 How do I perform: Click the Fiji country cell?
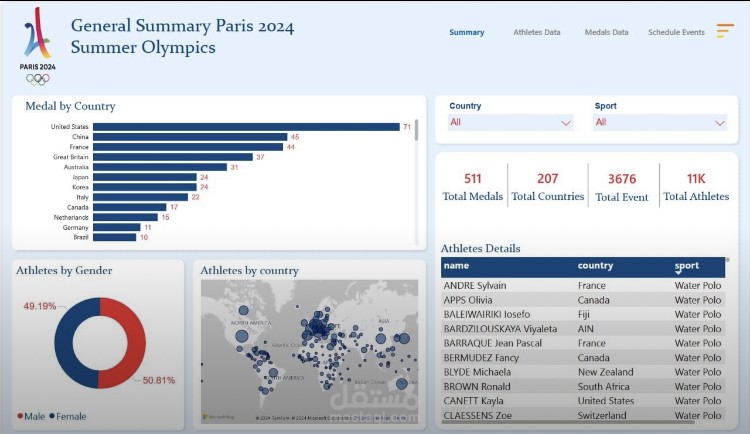click(584, 314)
